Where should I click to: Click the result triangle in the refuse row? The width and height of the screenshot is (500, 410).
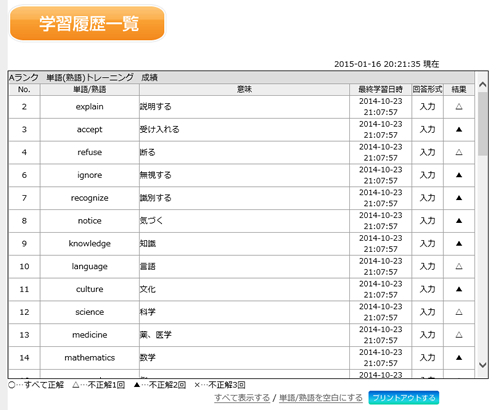coord(459,152)
